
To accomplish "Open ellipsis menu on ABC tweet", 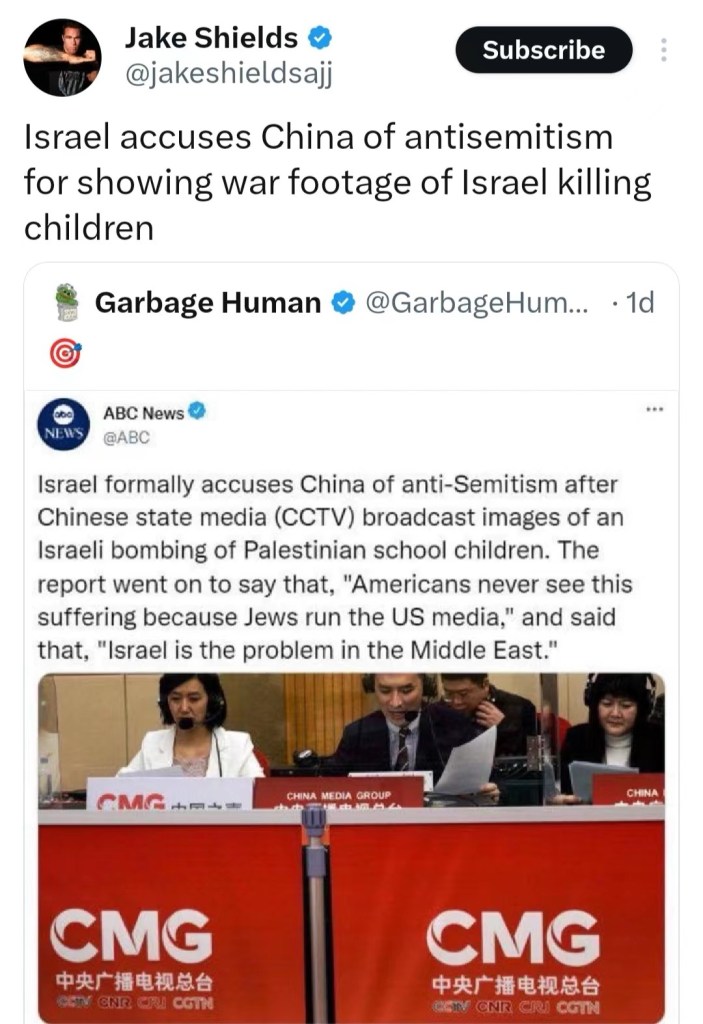I will click(654, 410).
